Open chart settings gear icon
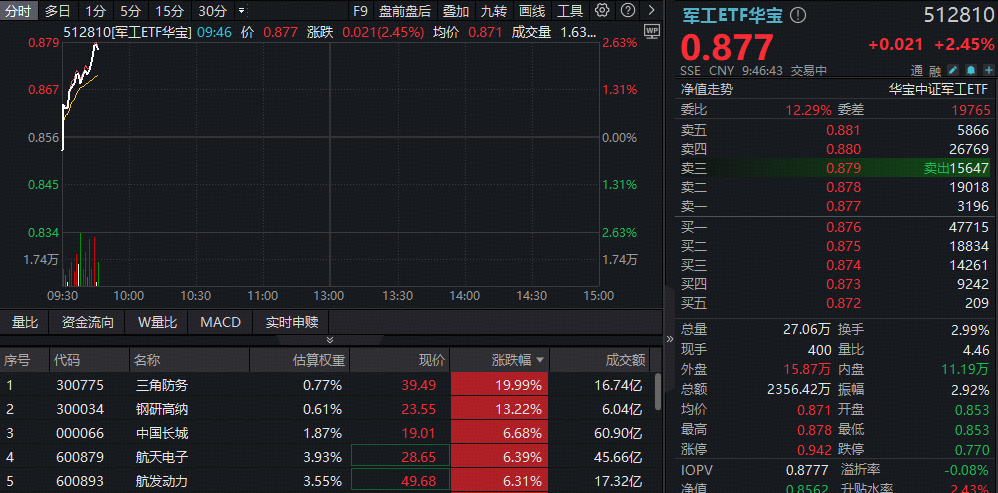The image size is (998, 493). pyautogui.click(x=602, y=11)
